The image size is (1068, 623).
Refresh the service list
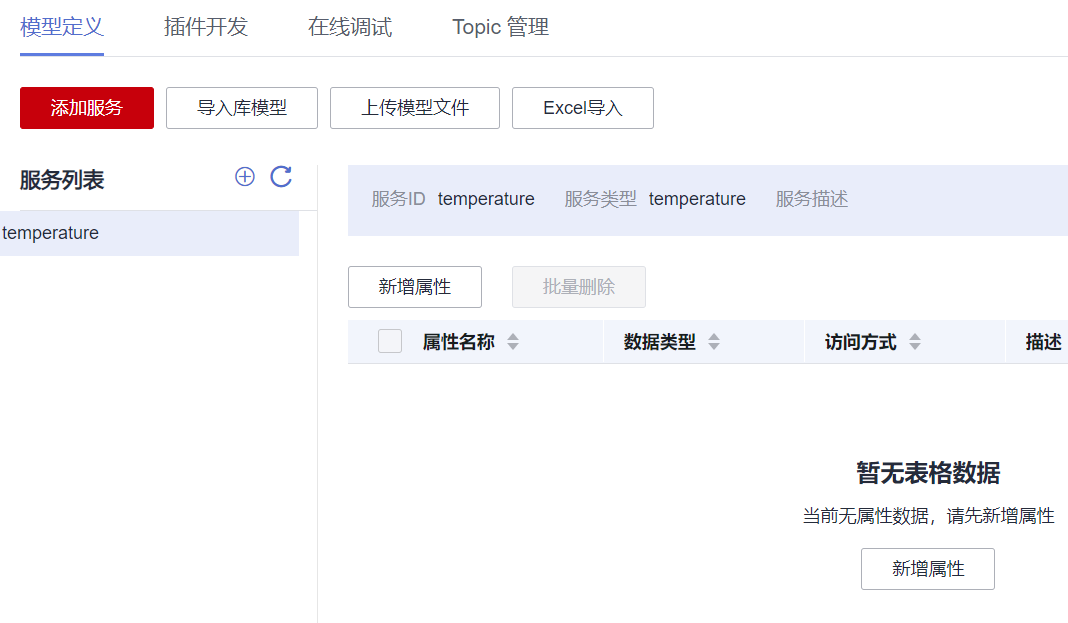[x=281, y=177]
